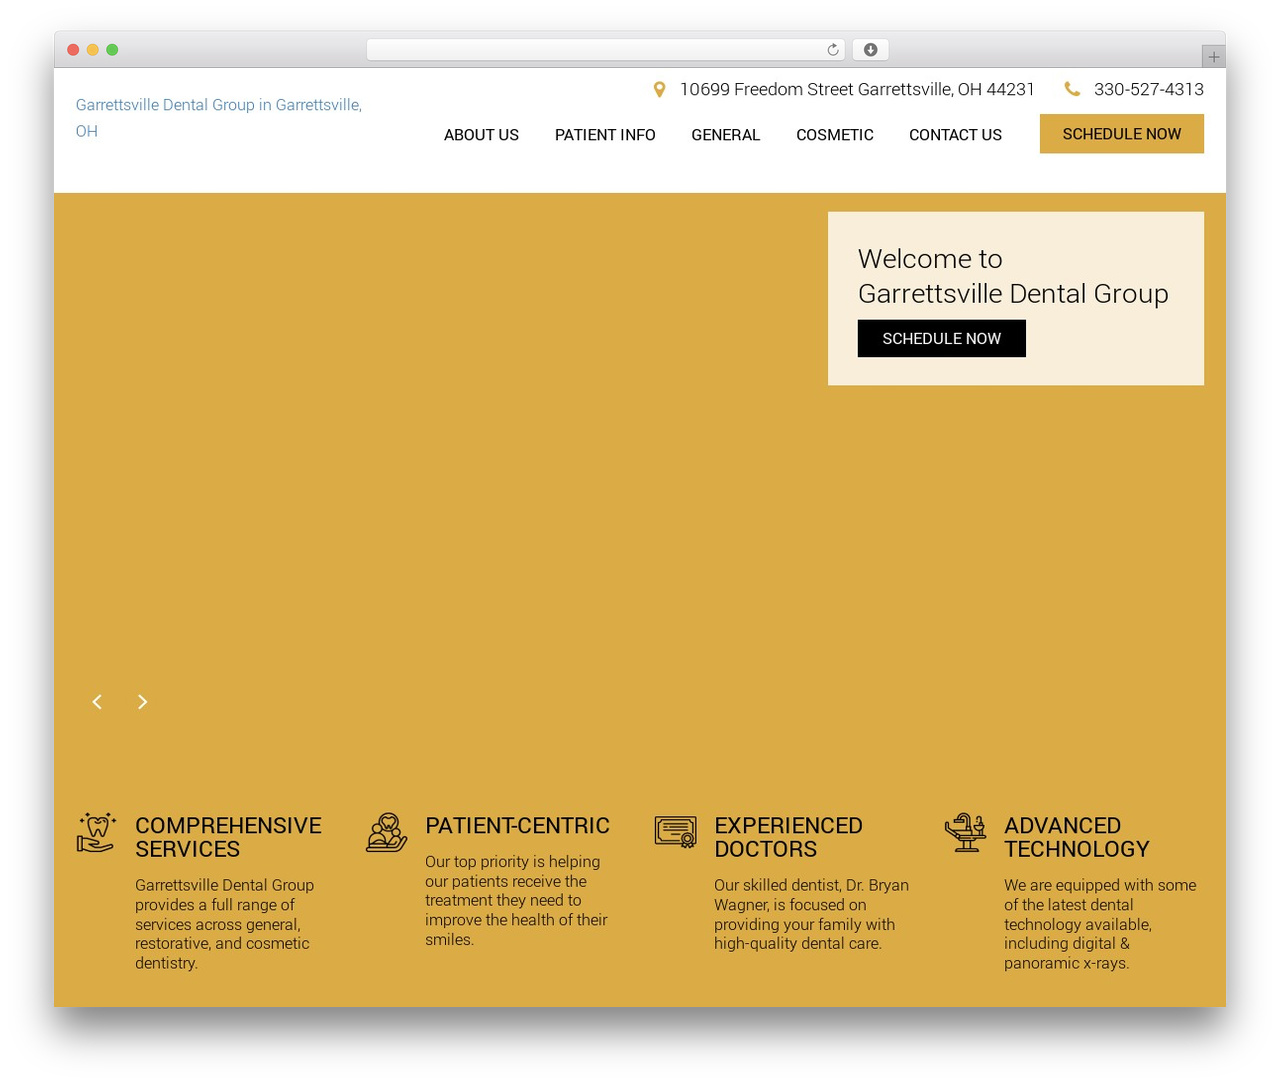Open the Patient Info menu
This screenshot has width=1280, height=1084.
605,135
